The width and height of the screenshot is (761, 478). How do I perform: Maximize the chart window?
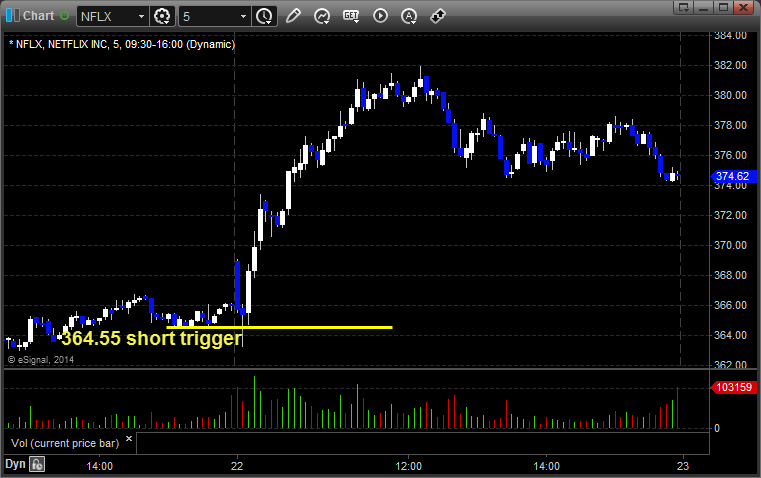pyautogui.click(x=723, y=7)
